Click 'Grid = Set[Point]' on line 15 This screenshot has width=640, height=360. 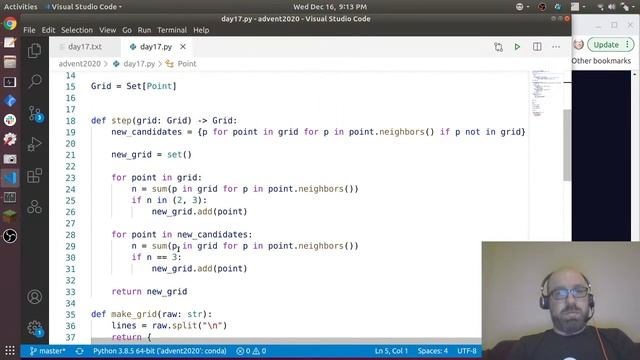134,86
